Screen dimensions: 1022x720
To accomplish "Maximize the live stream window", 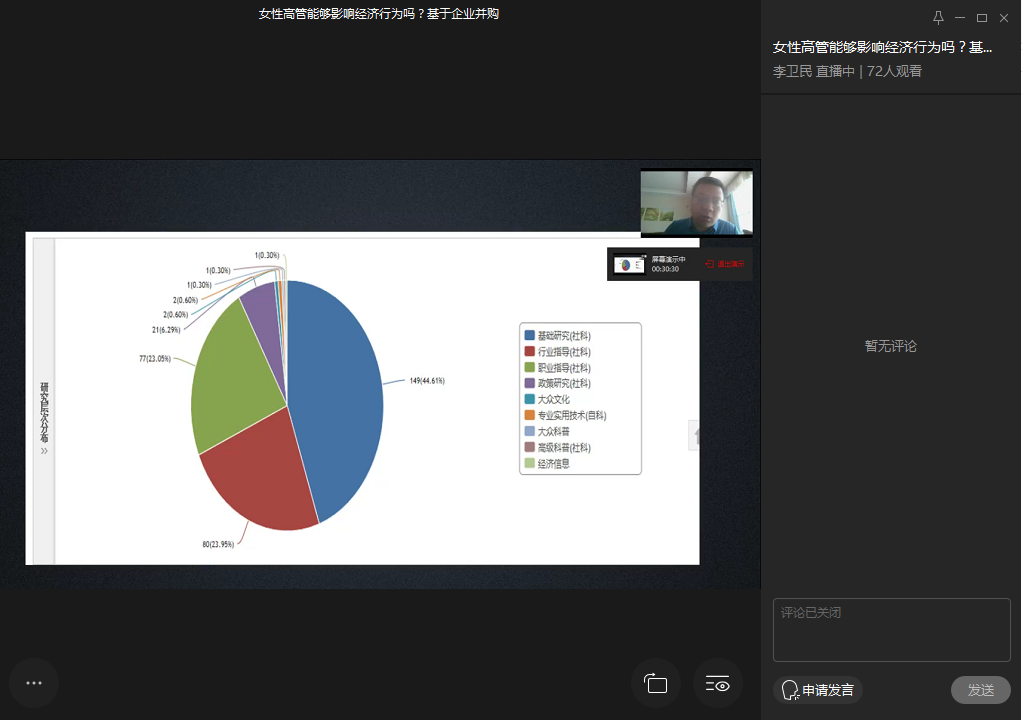I will click(982, 18).
